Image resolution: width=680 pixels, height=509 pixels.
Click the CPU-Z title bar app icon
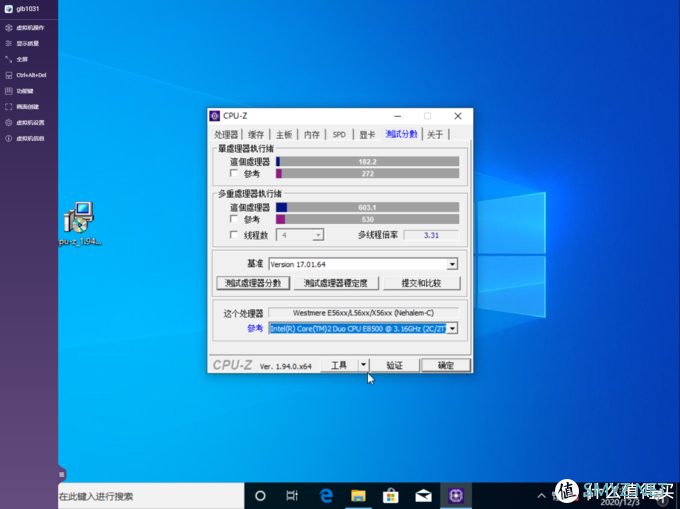click(215, 116)
